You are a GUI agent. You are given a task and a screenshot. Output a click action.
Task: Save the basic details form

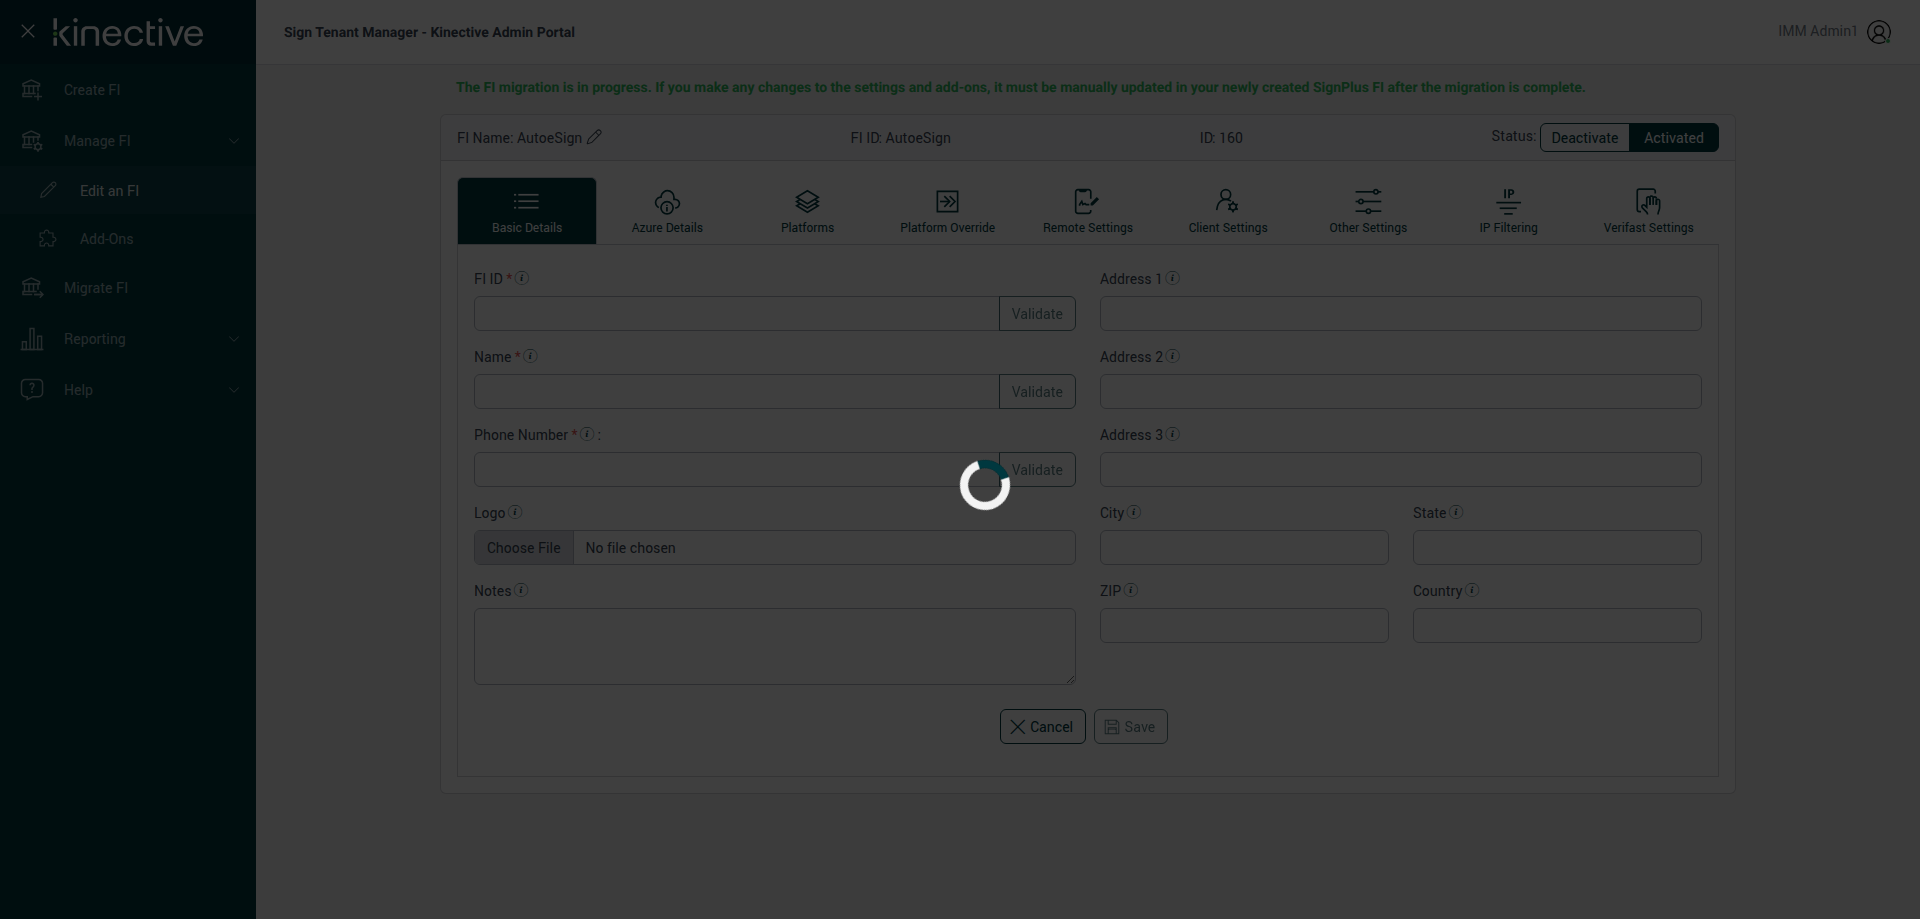click(1130, 727)
